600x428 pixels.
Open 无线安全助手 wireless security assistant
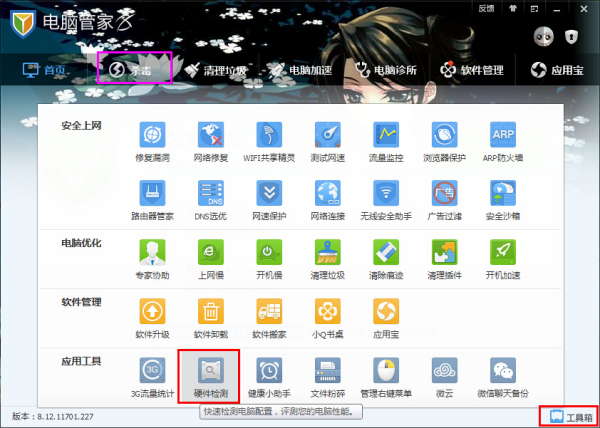point(386,200)
